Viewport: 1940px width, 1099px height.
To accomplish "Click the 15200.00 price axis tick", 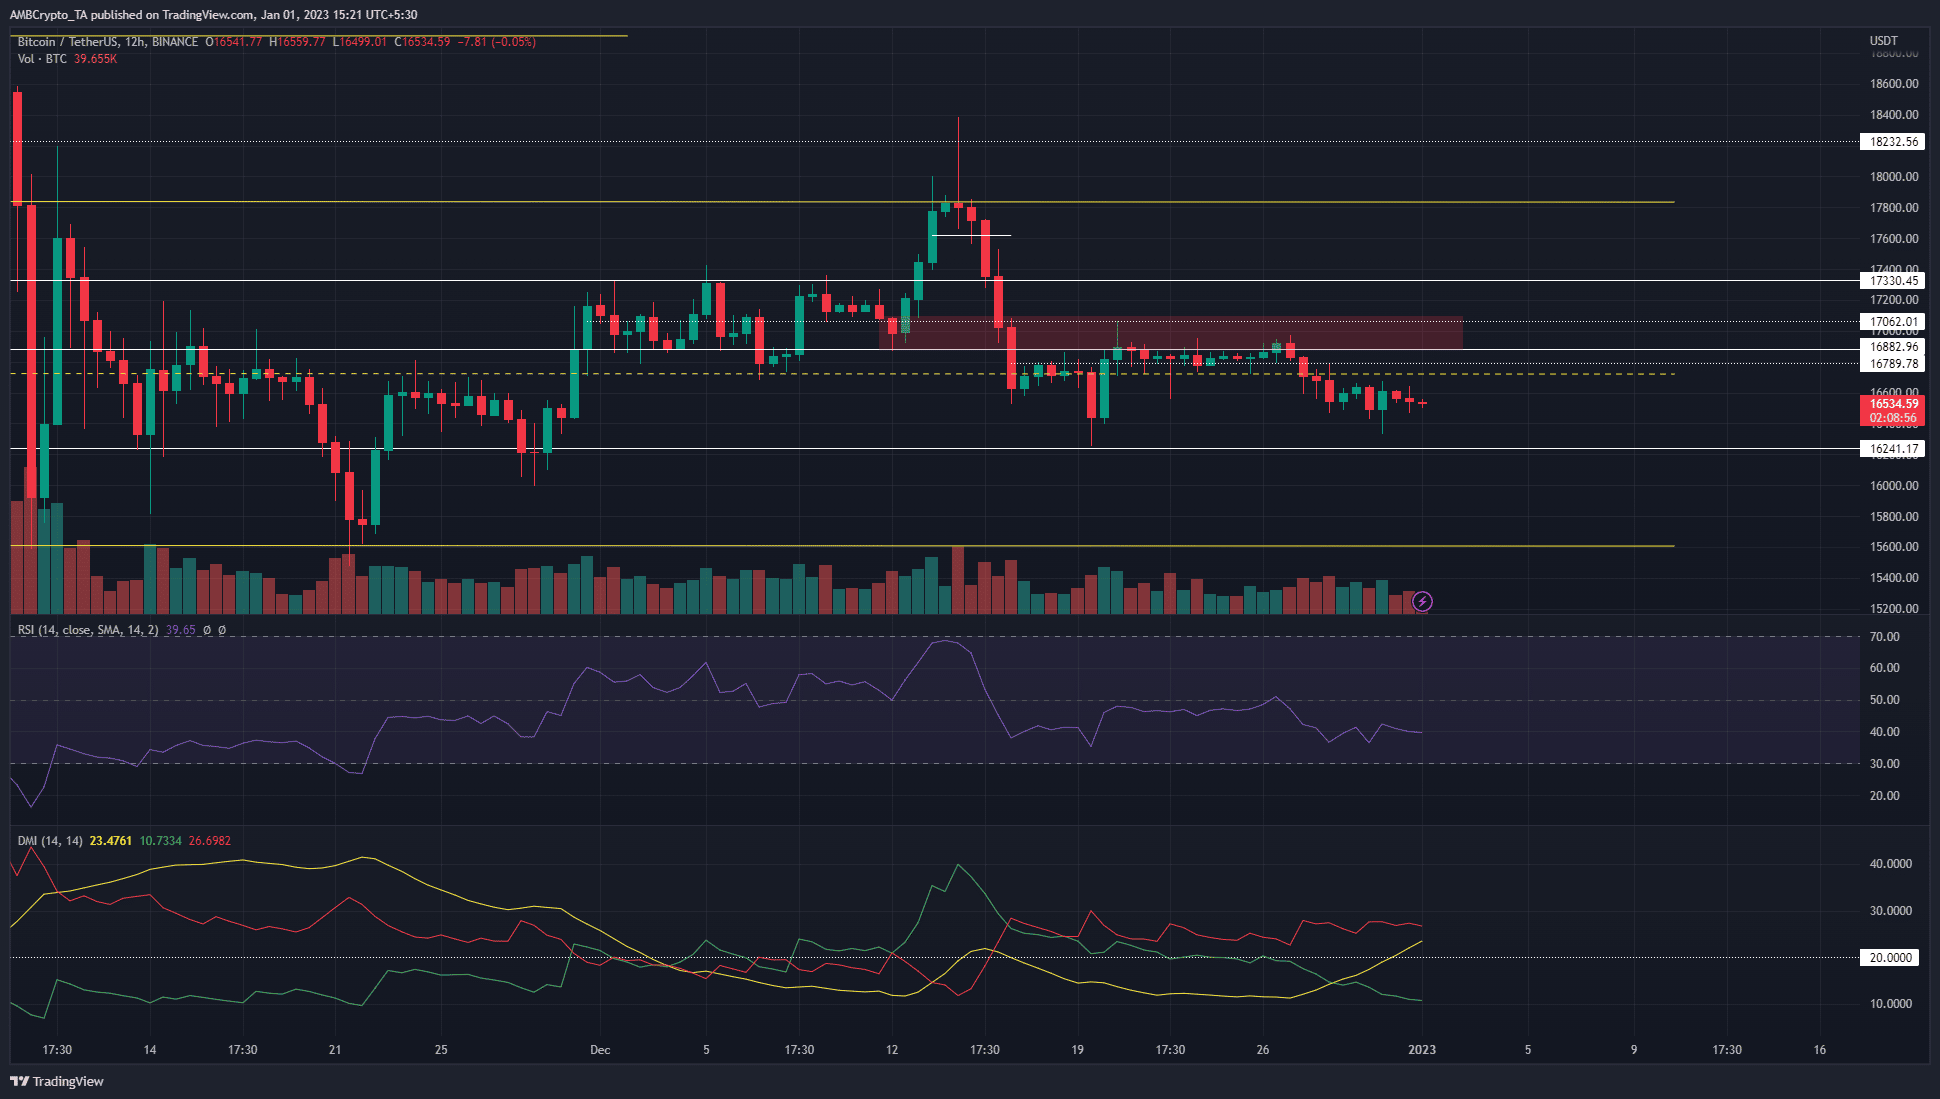I will point(1894,609).
